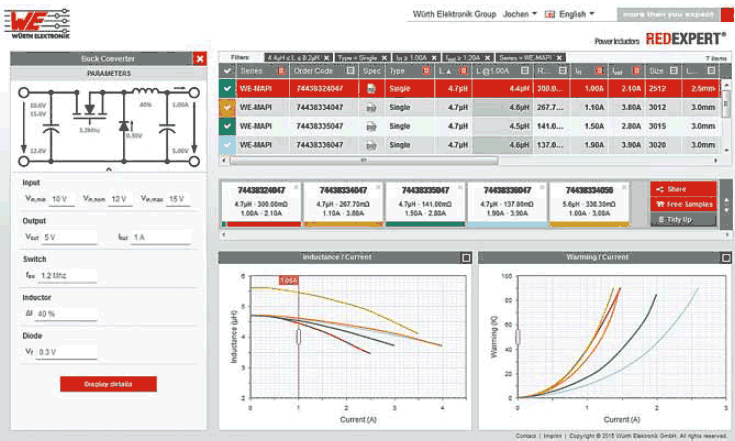
Task: Click the Display details button
Action: (x=108, y=384)
